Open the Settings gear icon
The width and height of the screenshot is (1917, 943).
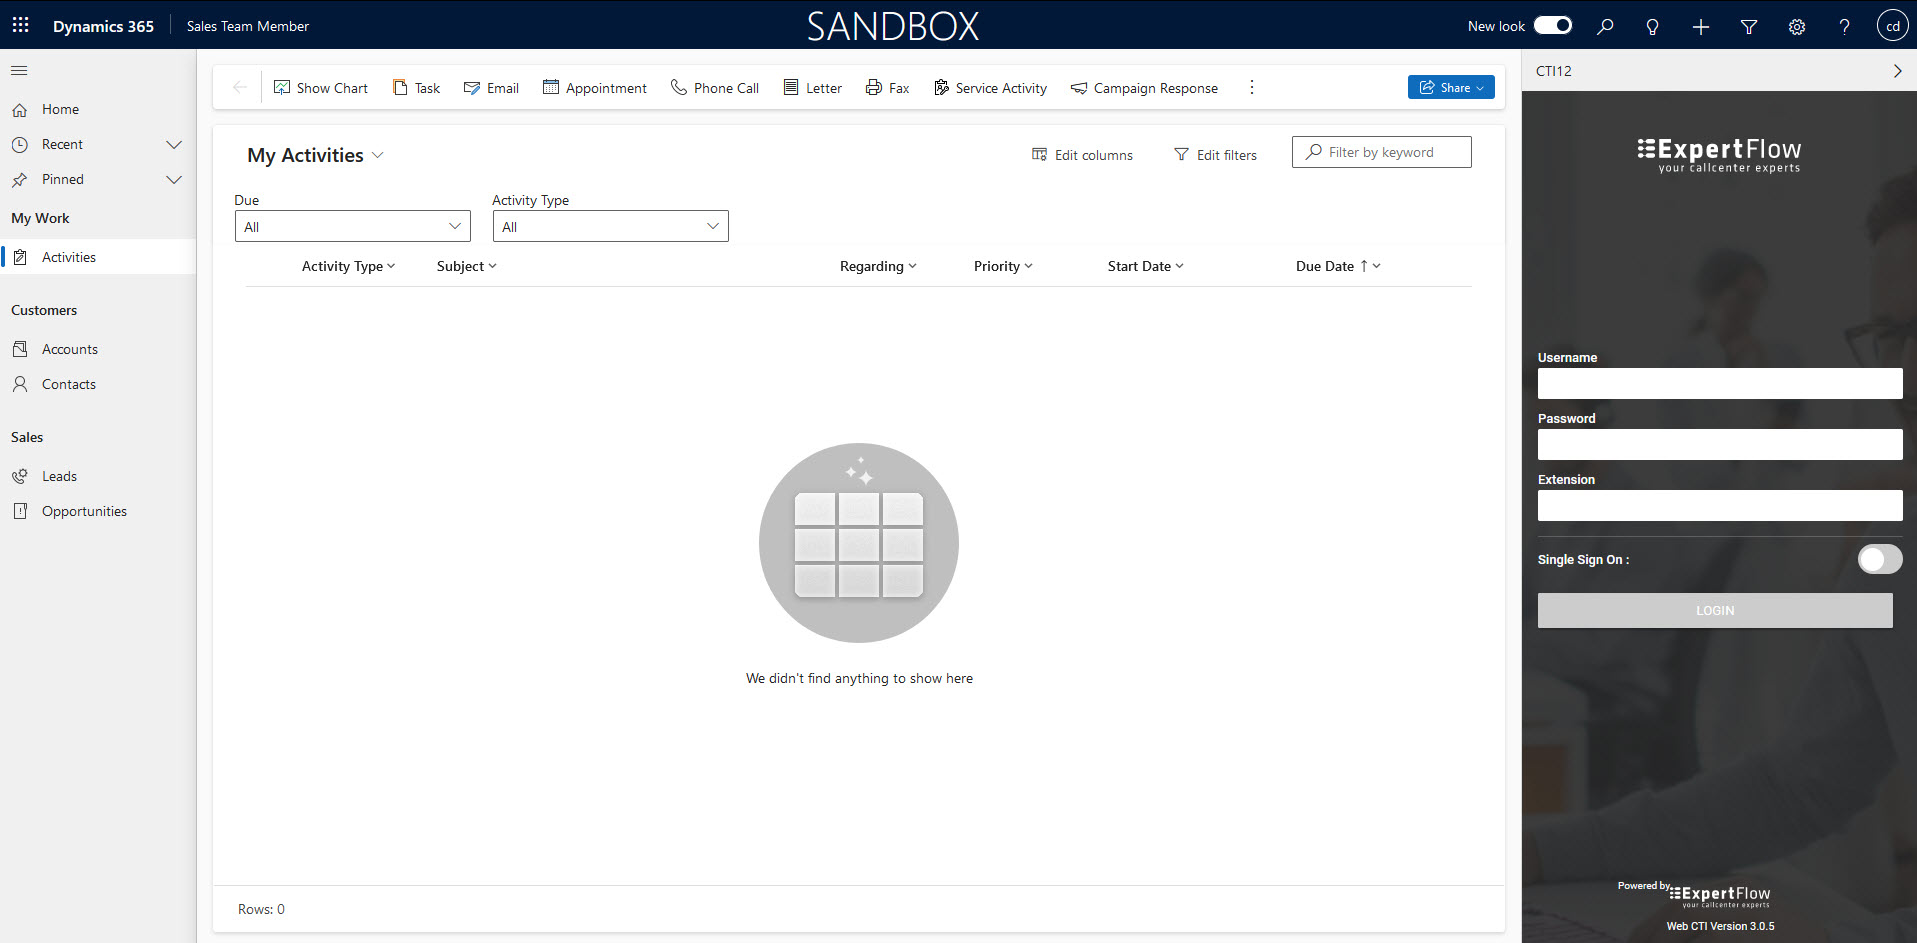pyautogui.click(x=1796, y=27)
